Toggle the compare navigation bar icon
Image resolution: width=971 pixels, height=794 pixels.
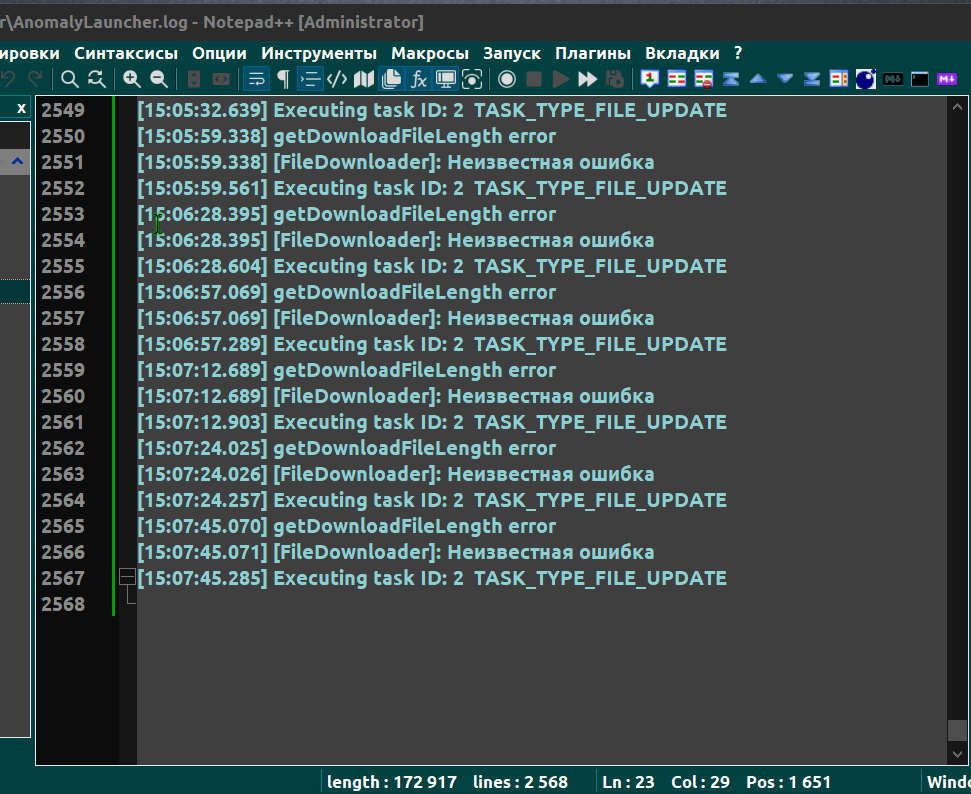839,79
